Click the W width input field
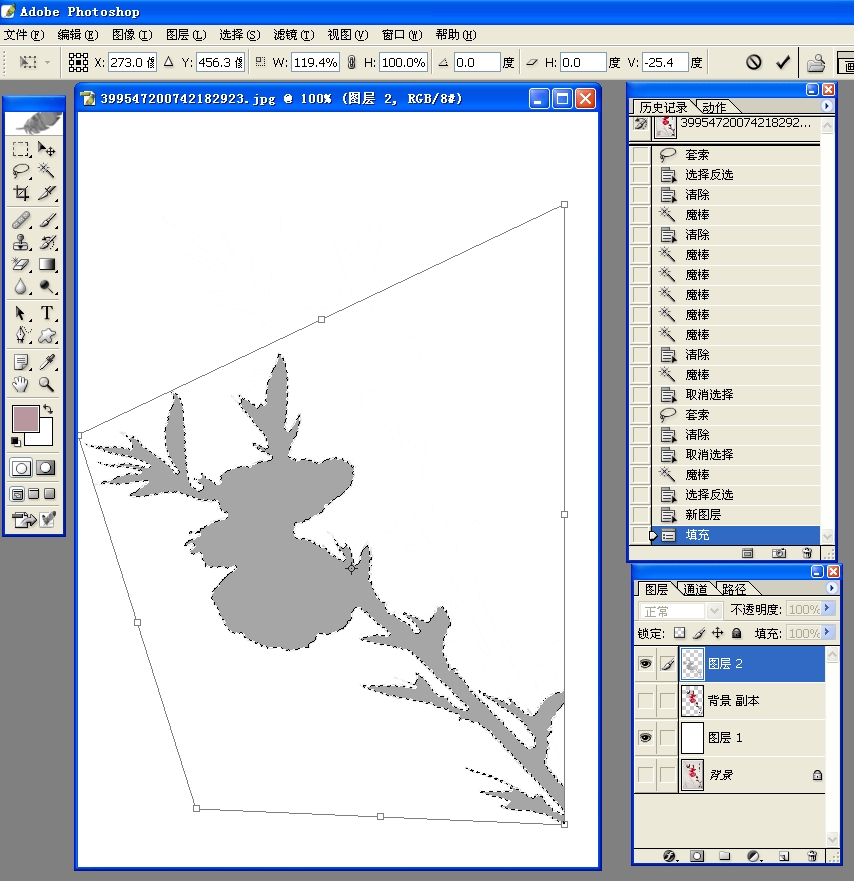The height and width of the screenshot is (881, 854). (315, 62)
